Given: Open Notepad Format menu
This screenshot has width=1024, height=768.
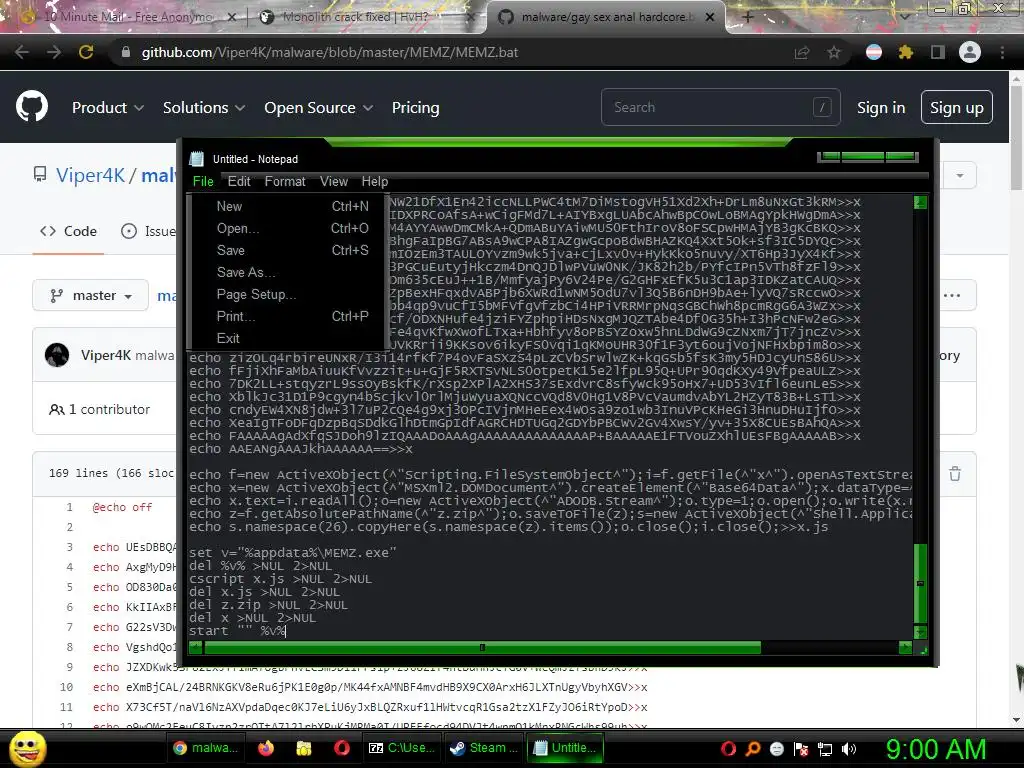Looking at the screenshot, I should click(x=285, y=182).
